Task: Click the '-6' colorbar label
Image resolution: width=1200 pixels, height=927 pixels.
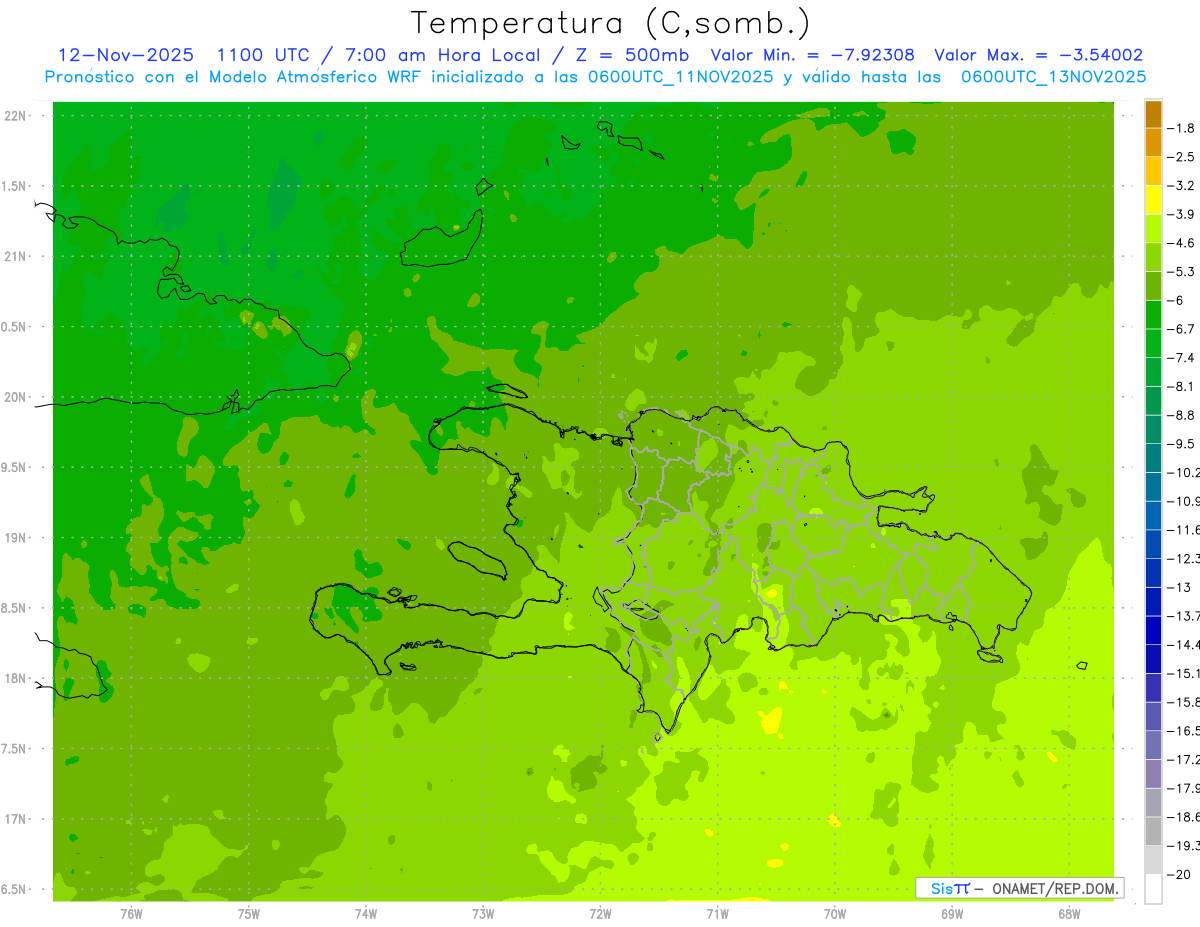Action: (1176, 300)
